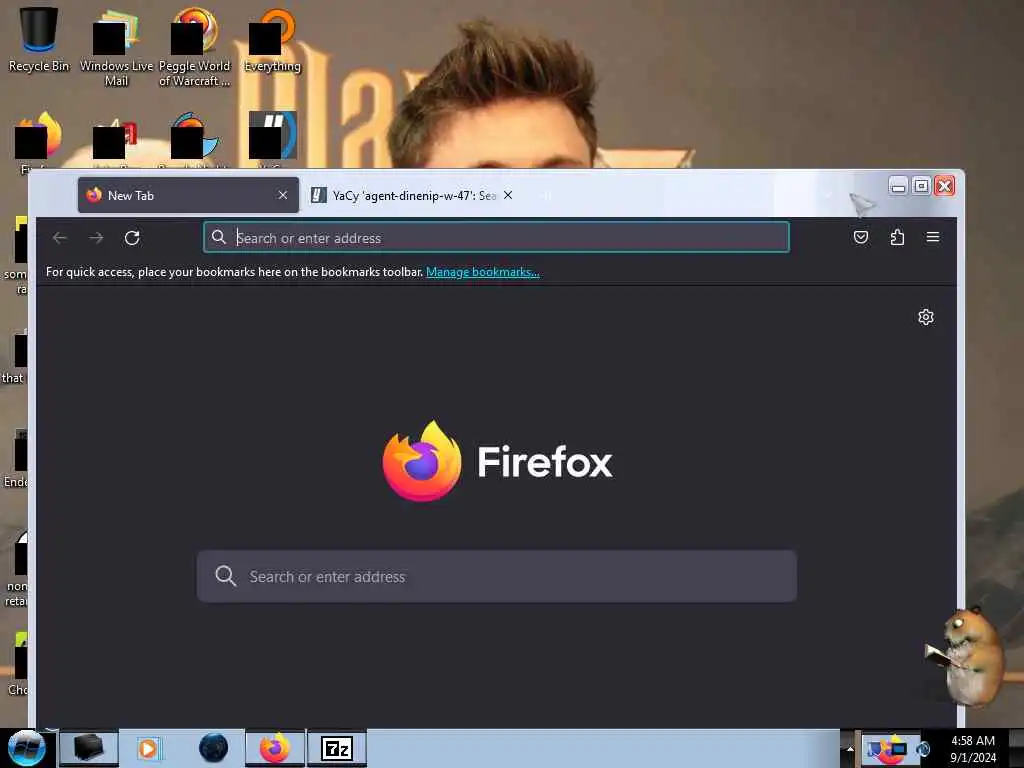Open the Firefox hamburger application menu
The image size is (1024, 768).
point(933,237)
